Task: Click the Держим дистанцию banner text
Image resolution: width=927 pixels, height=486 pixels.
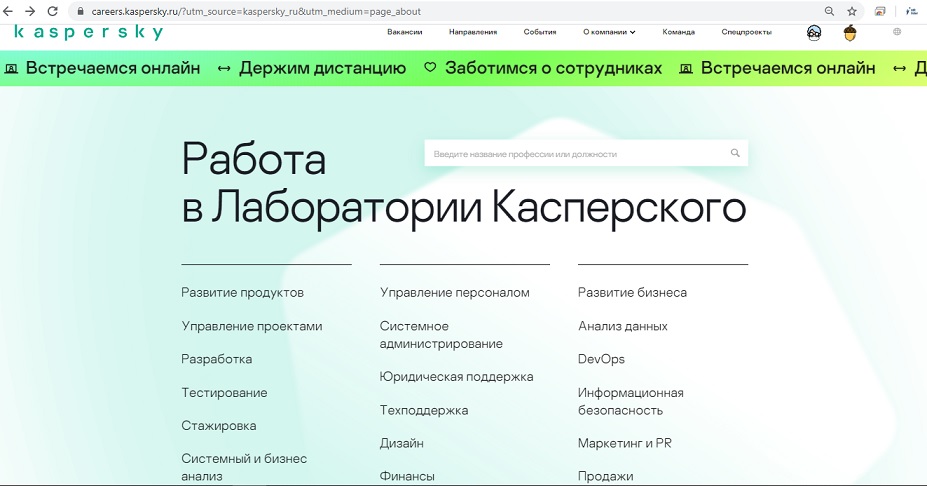Action: click(322, 68)
